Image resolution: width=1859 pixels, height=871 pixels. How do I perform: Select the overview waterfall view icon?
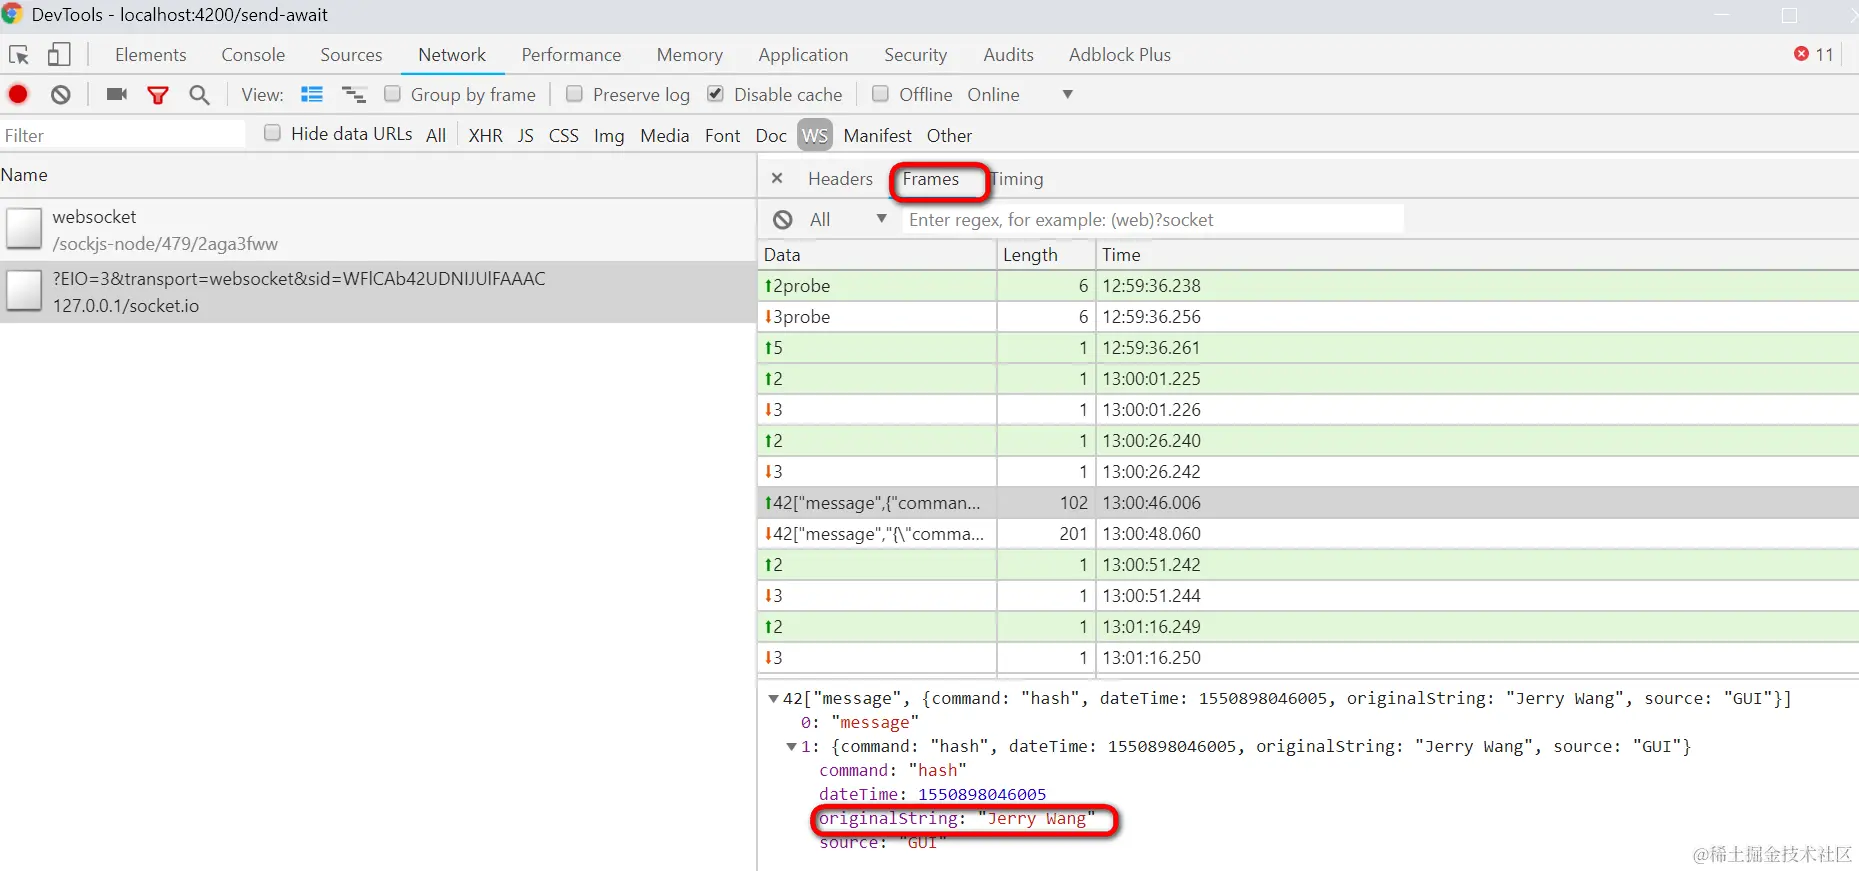pos(354,94)
